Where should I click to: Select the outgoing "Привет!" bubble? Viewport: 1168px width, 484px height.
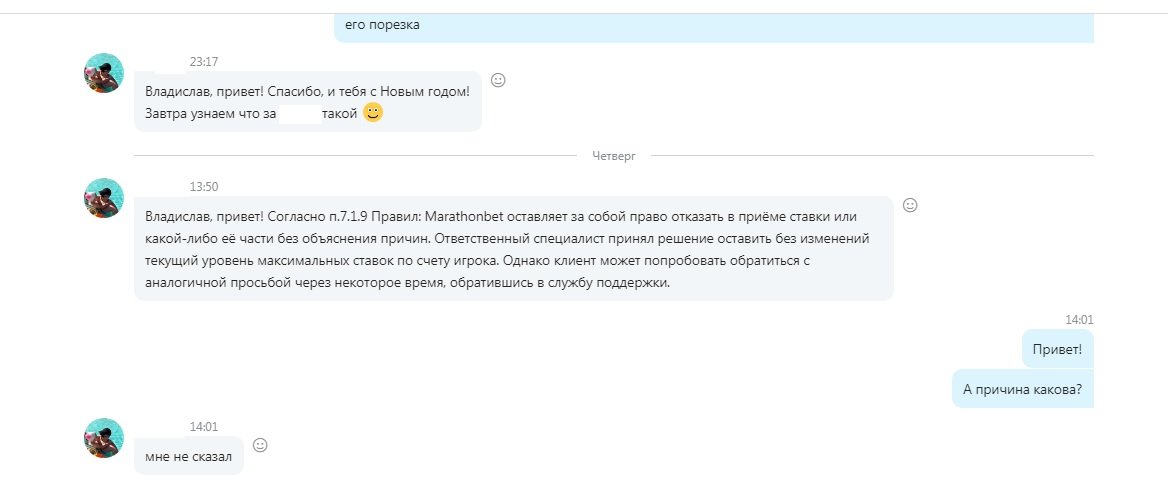(1057, 349)
